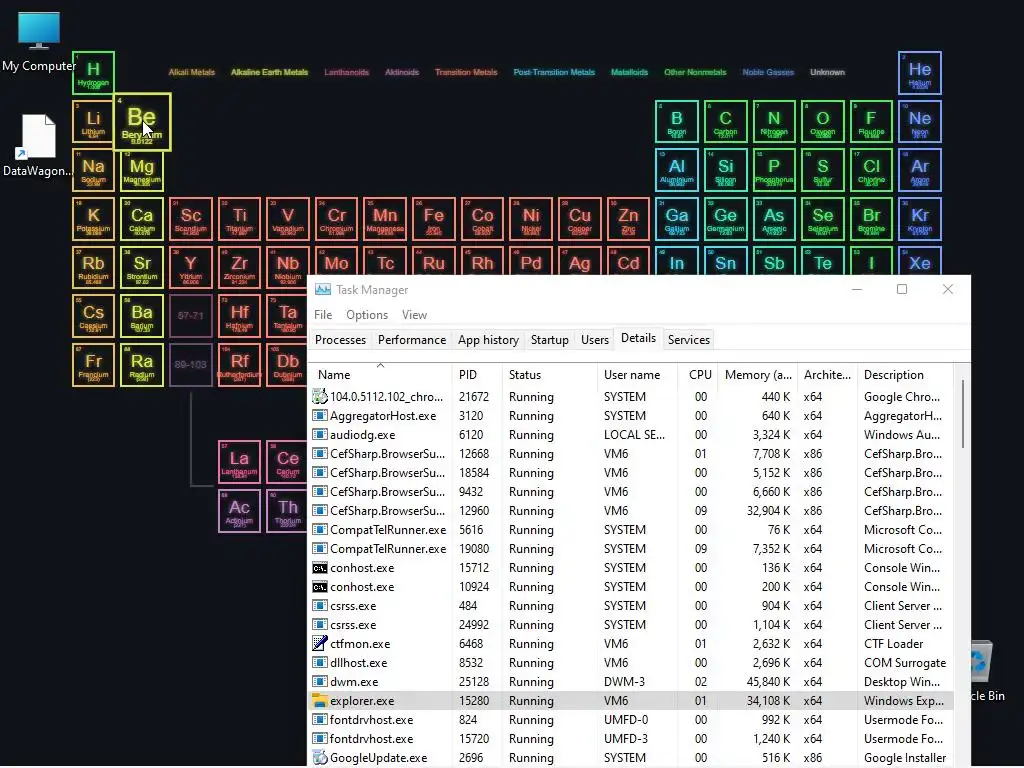Viewport: 1024px width, 768px height.
Task: Filter by Lanthanoids legend label
Action: (346, 72)
